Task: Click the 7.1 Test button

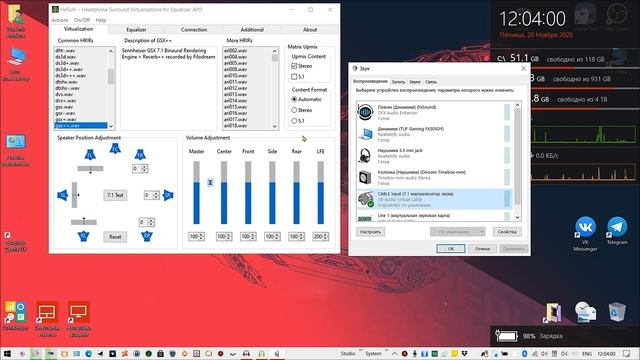Action: [x=115, y=195]
